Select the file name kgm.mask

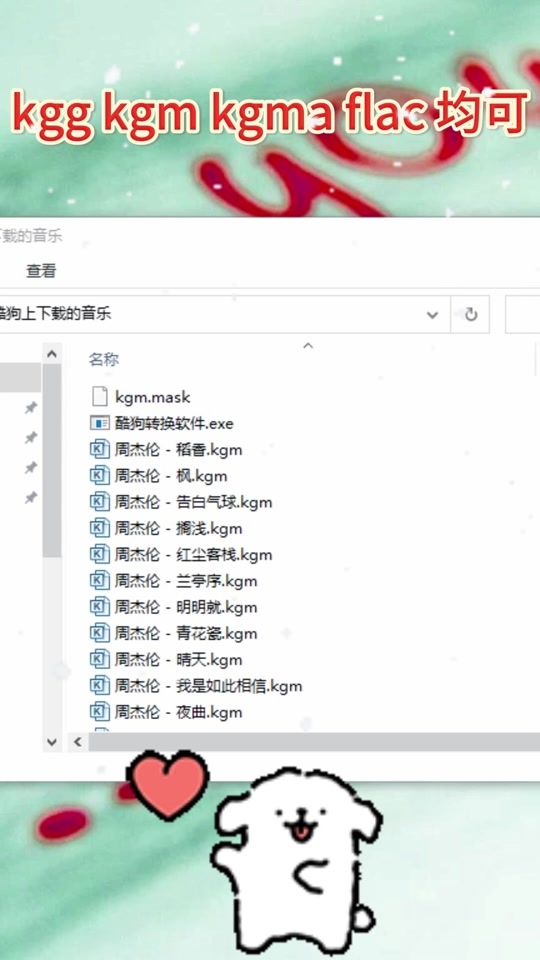point(152,397)
